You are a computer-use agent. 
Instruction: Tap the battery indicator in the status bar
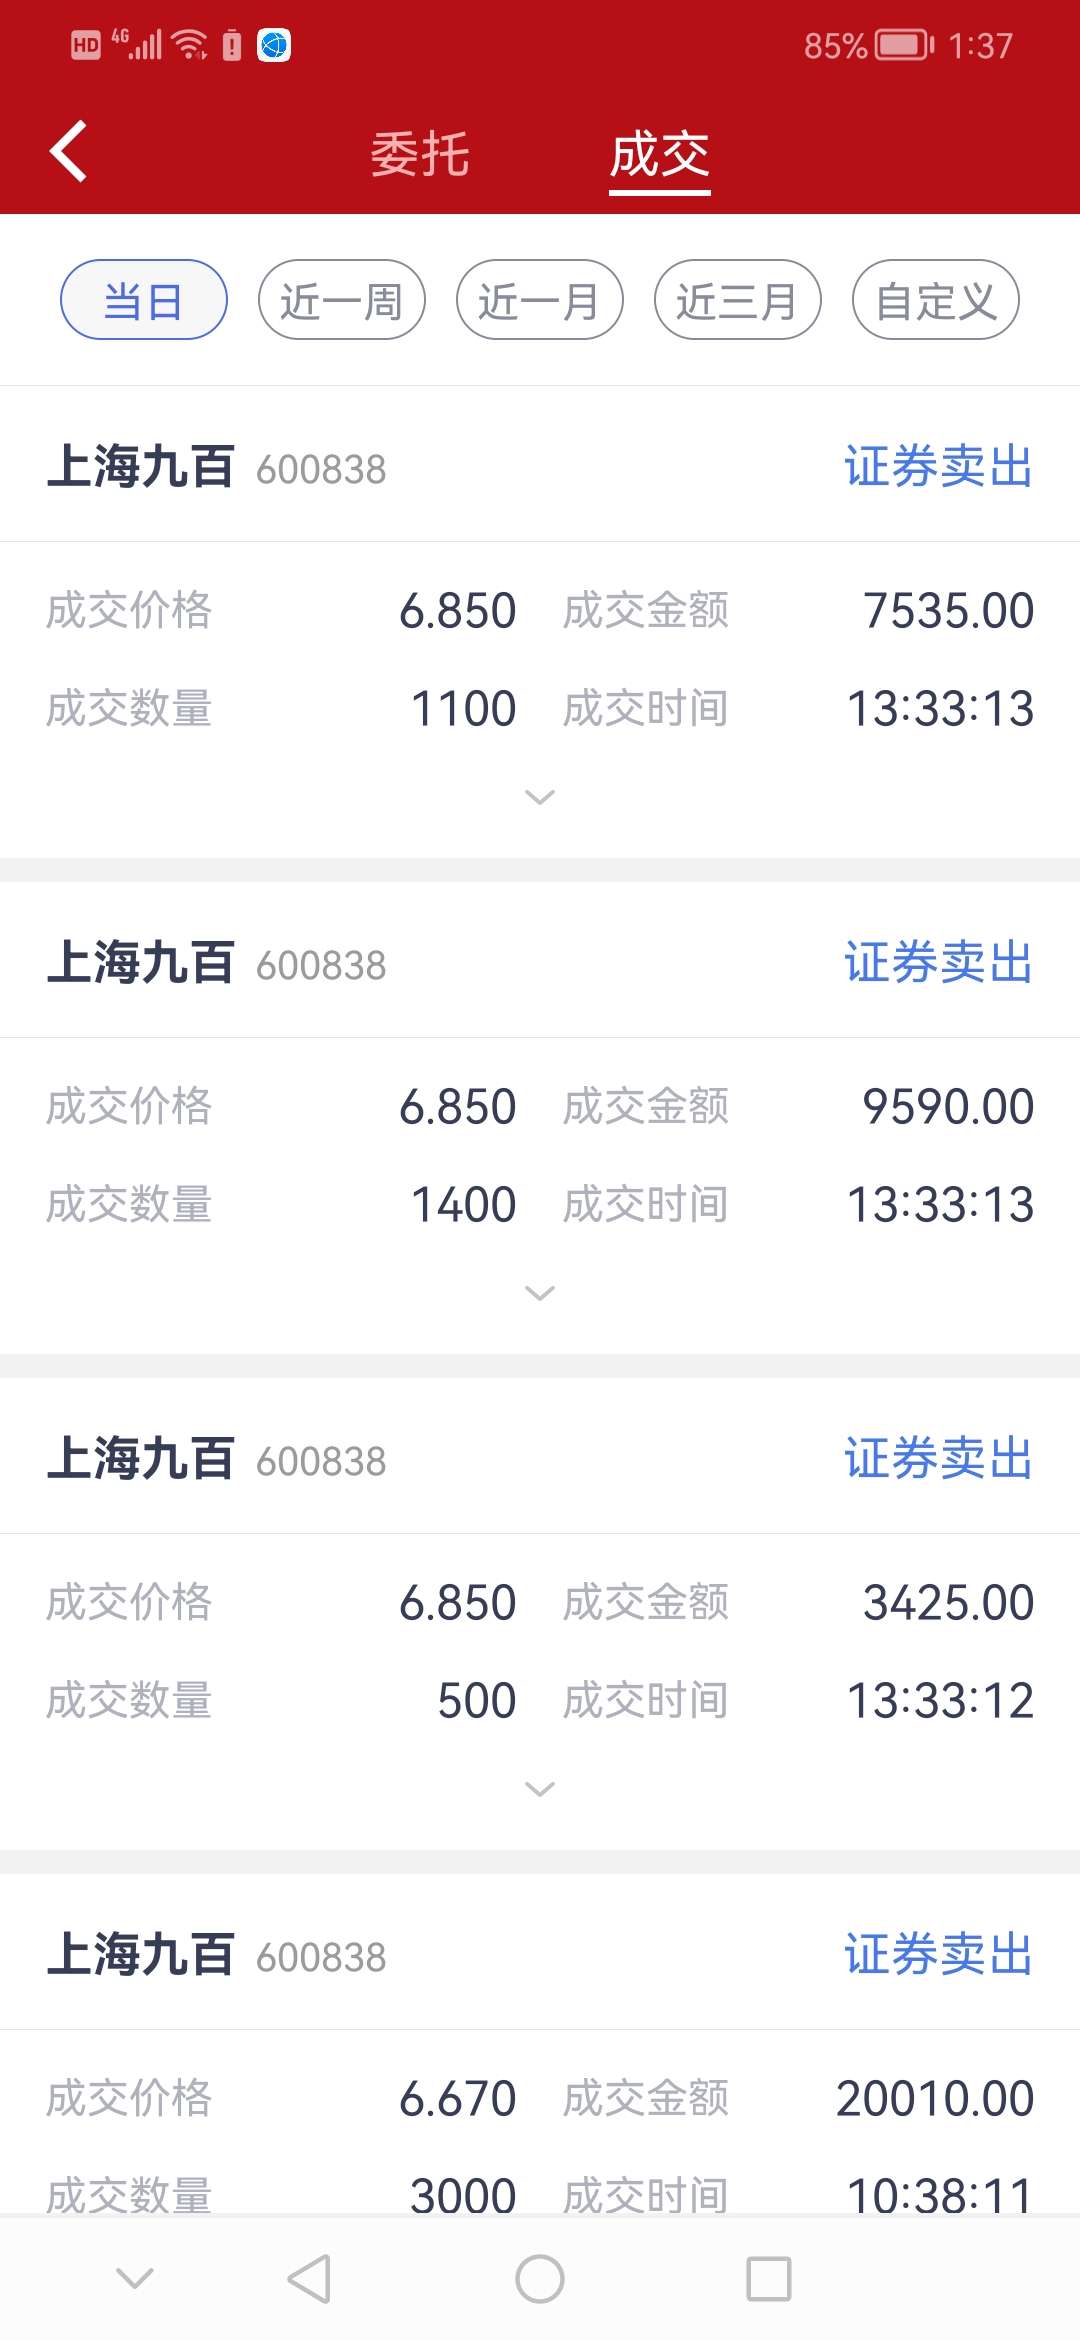click(904, 45)
